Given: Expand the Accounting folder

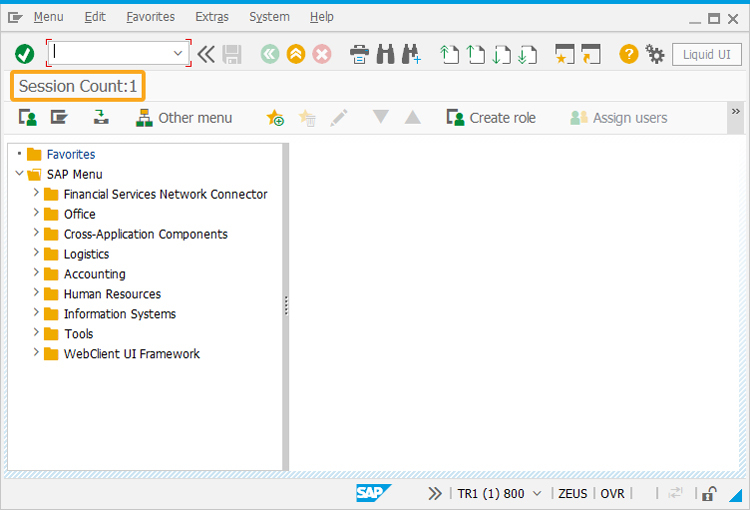Looking at the screenshot, I should [x=36, y=272].
